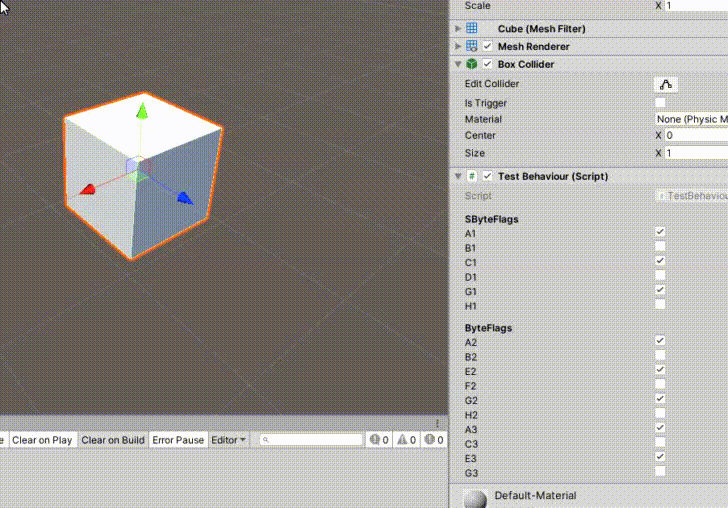Disable the Test Behaviour script checkbox
The image size is (728, 508).
(487, 176)
